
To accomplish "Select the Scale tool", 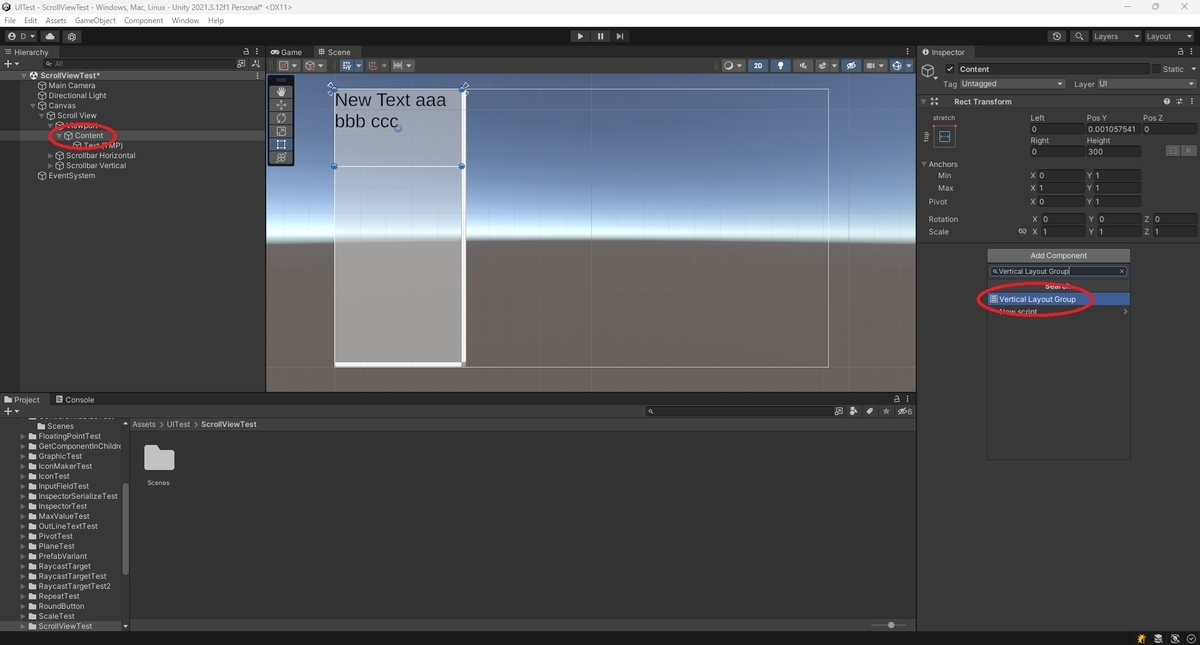I will coord(281,131).
